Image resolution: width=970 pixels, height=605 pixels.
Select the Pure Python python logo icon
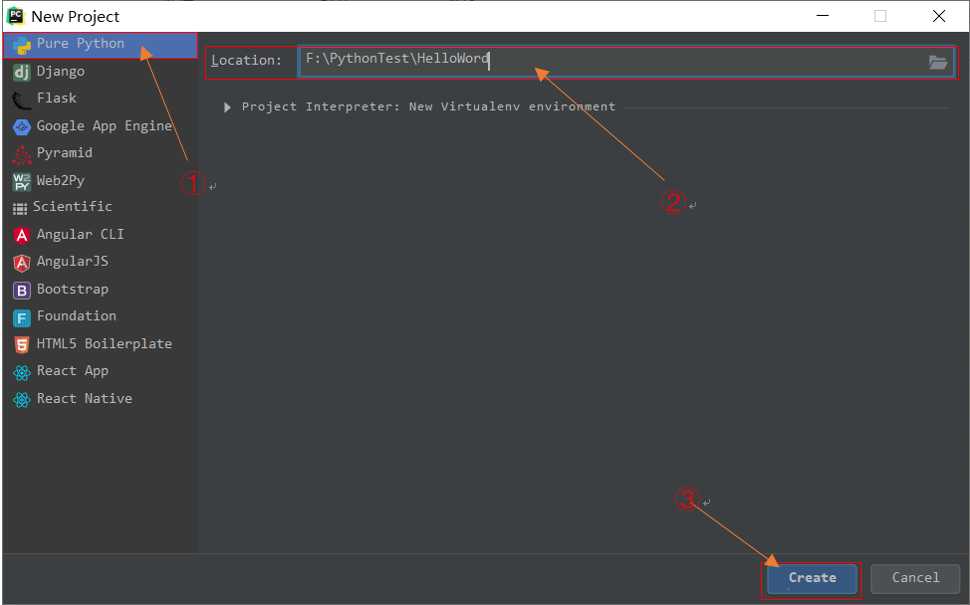coord(22,46)
